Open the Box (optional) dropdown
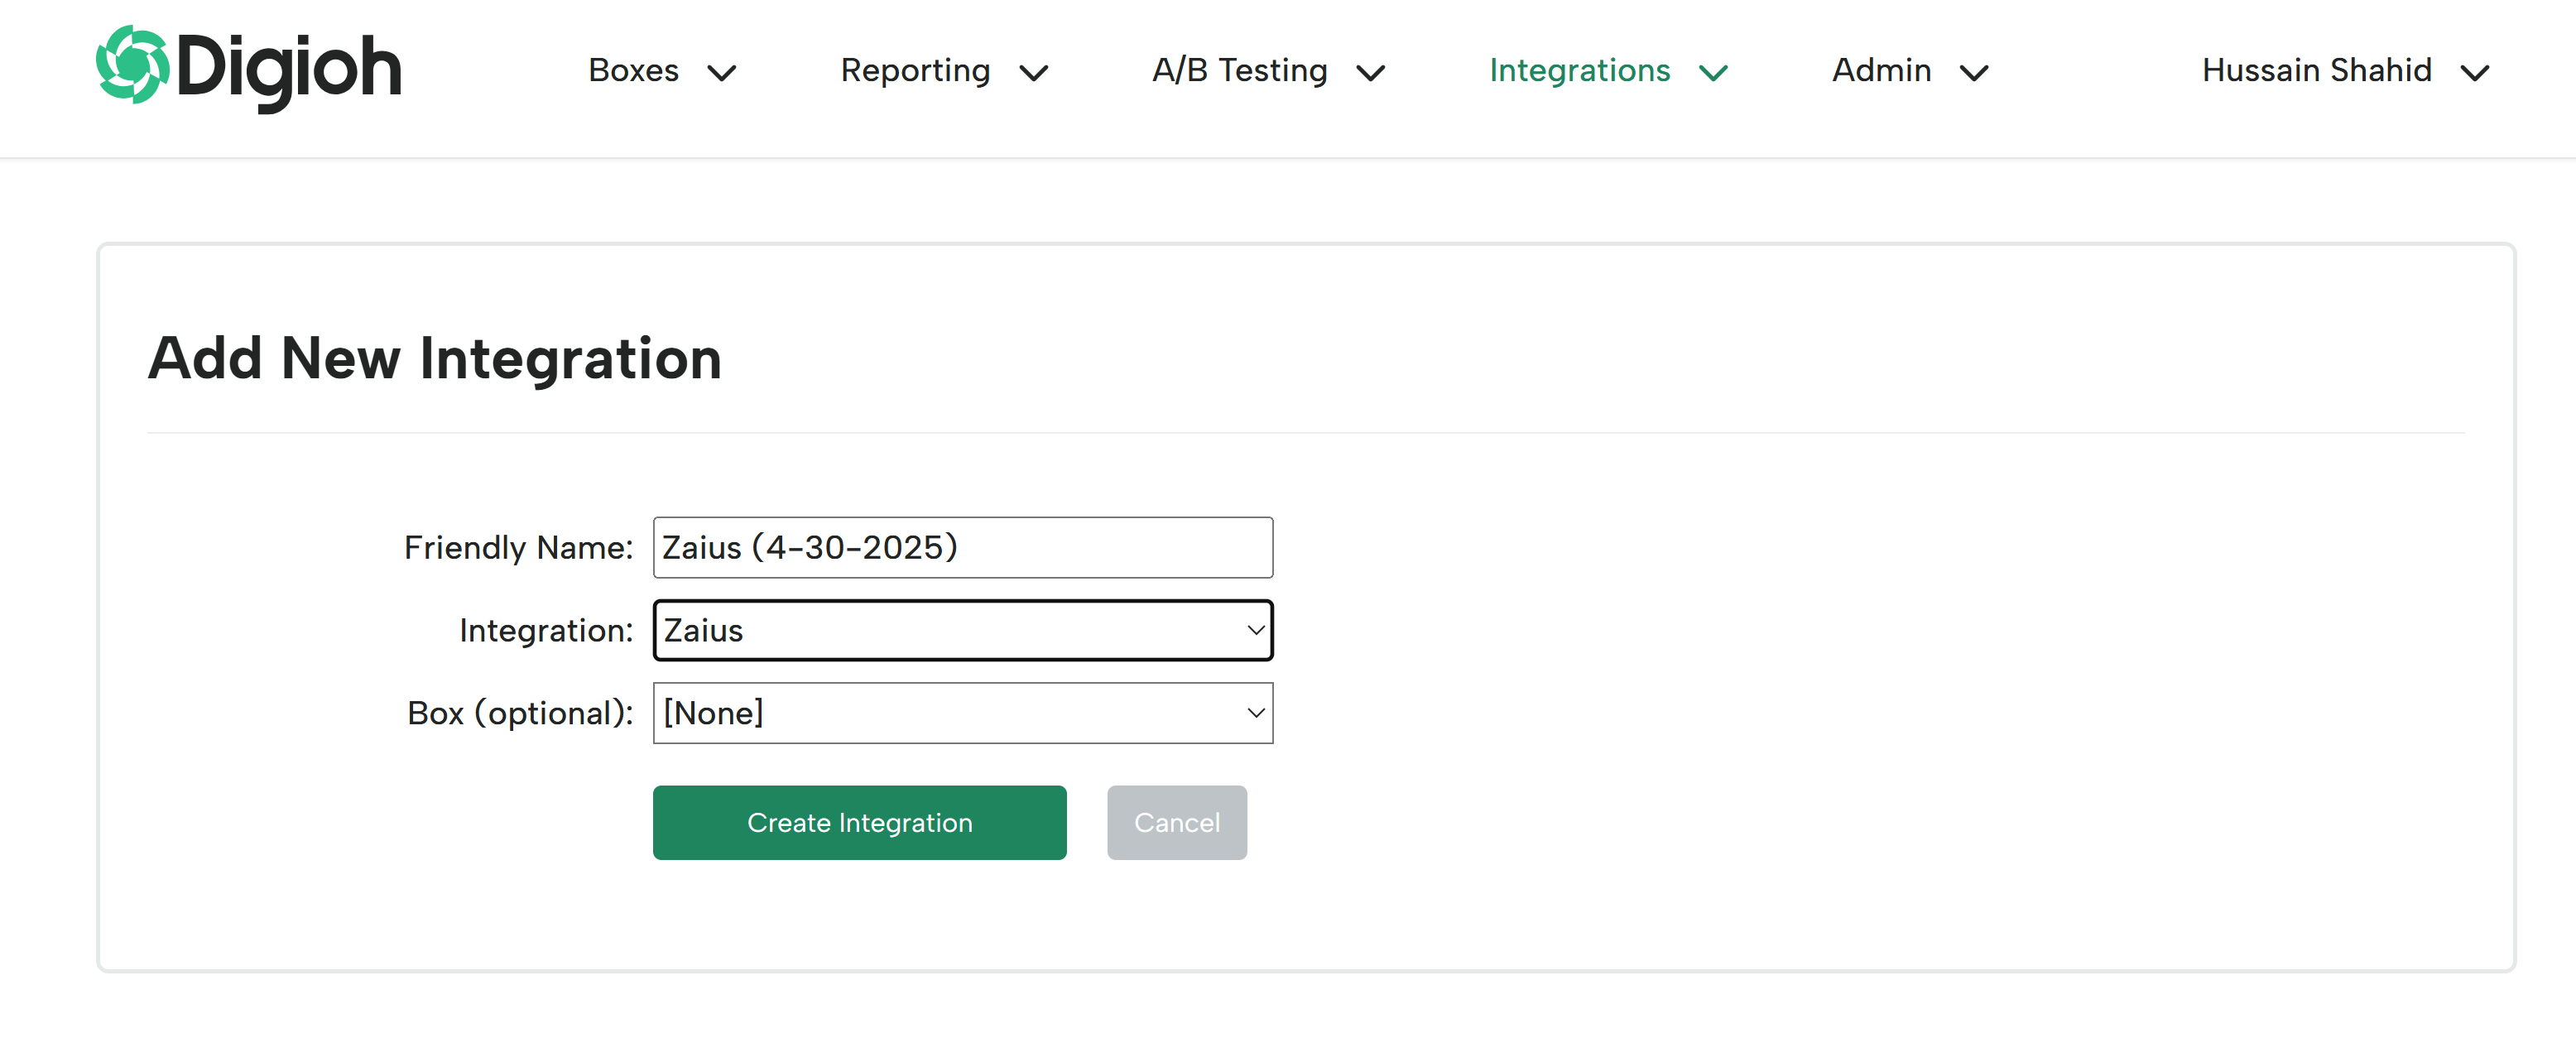The height and width of the screenshot is (1062, 2576). pos(963,713)
